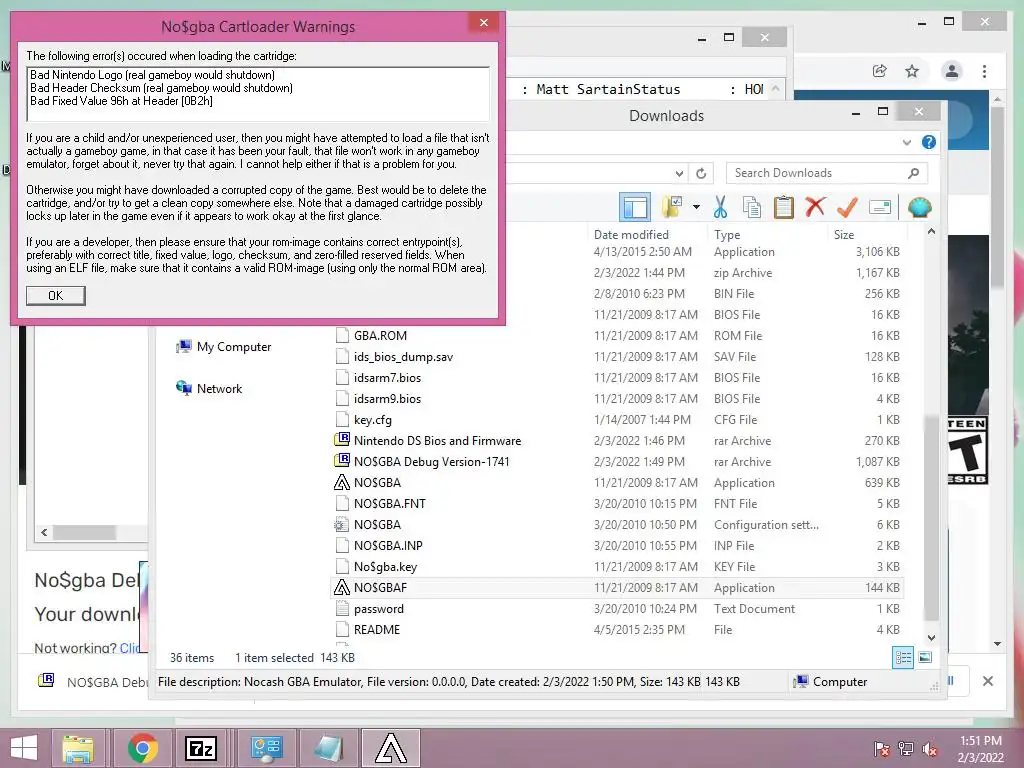This screenshot has height=768, width=1024.
Task: Open Google Chrome from taskbar
Action: (142, 748)
